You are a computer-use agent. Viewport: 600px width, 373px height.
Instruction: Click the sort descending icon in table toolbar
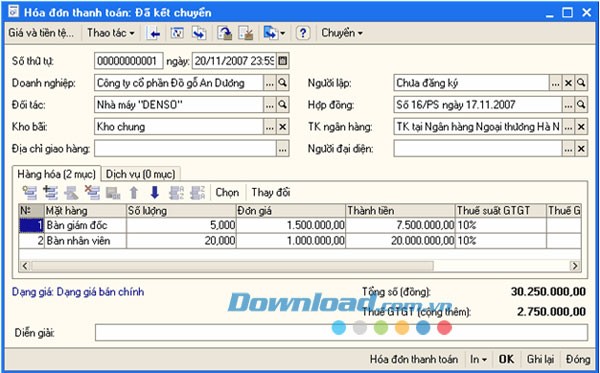click(x=197, y=192)
